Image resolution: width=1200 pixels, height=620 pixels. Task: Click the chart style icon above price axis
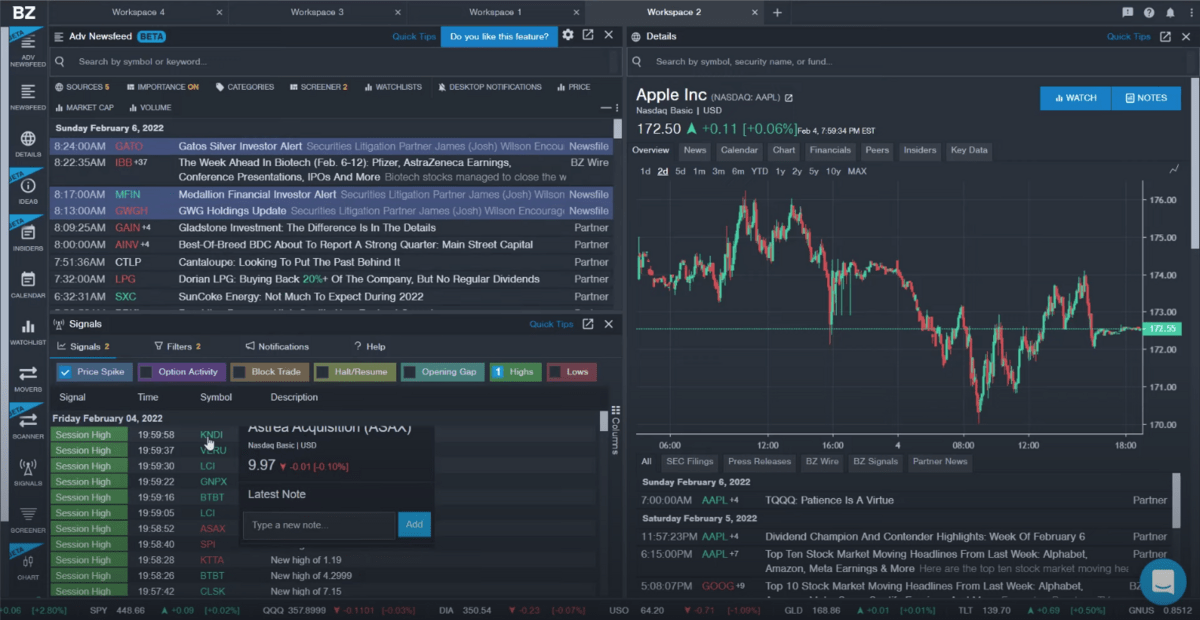[x=1173, y=170]
